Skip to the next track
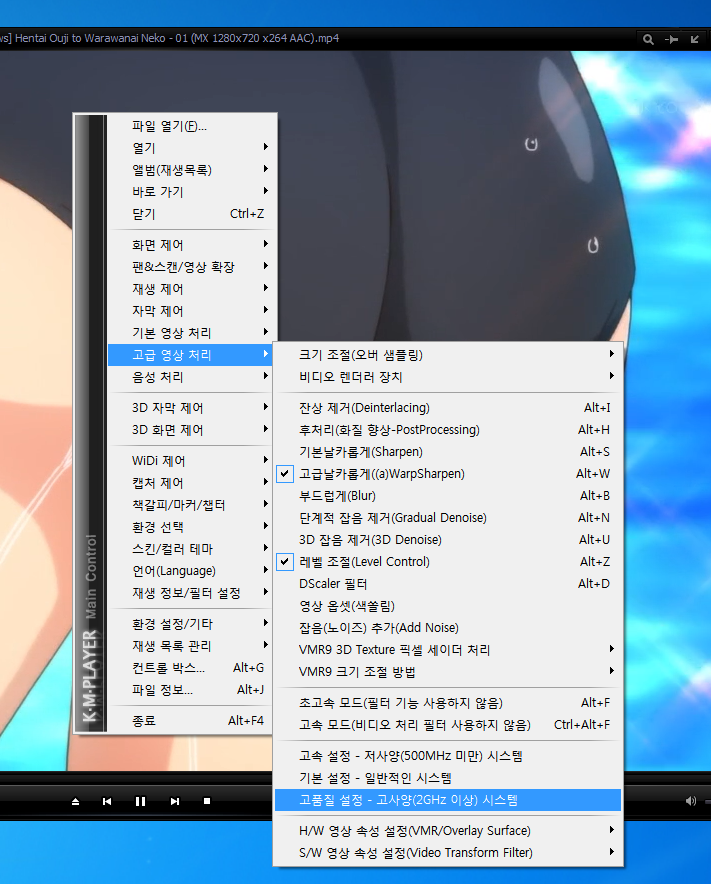The height and width of the screenshot is (884, 711). [174, 801]
